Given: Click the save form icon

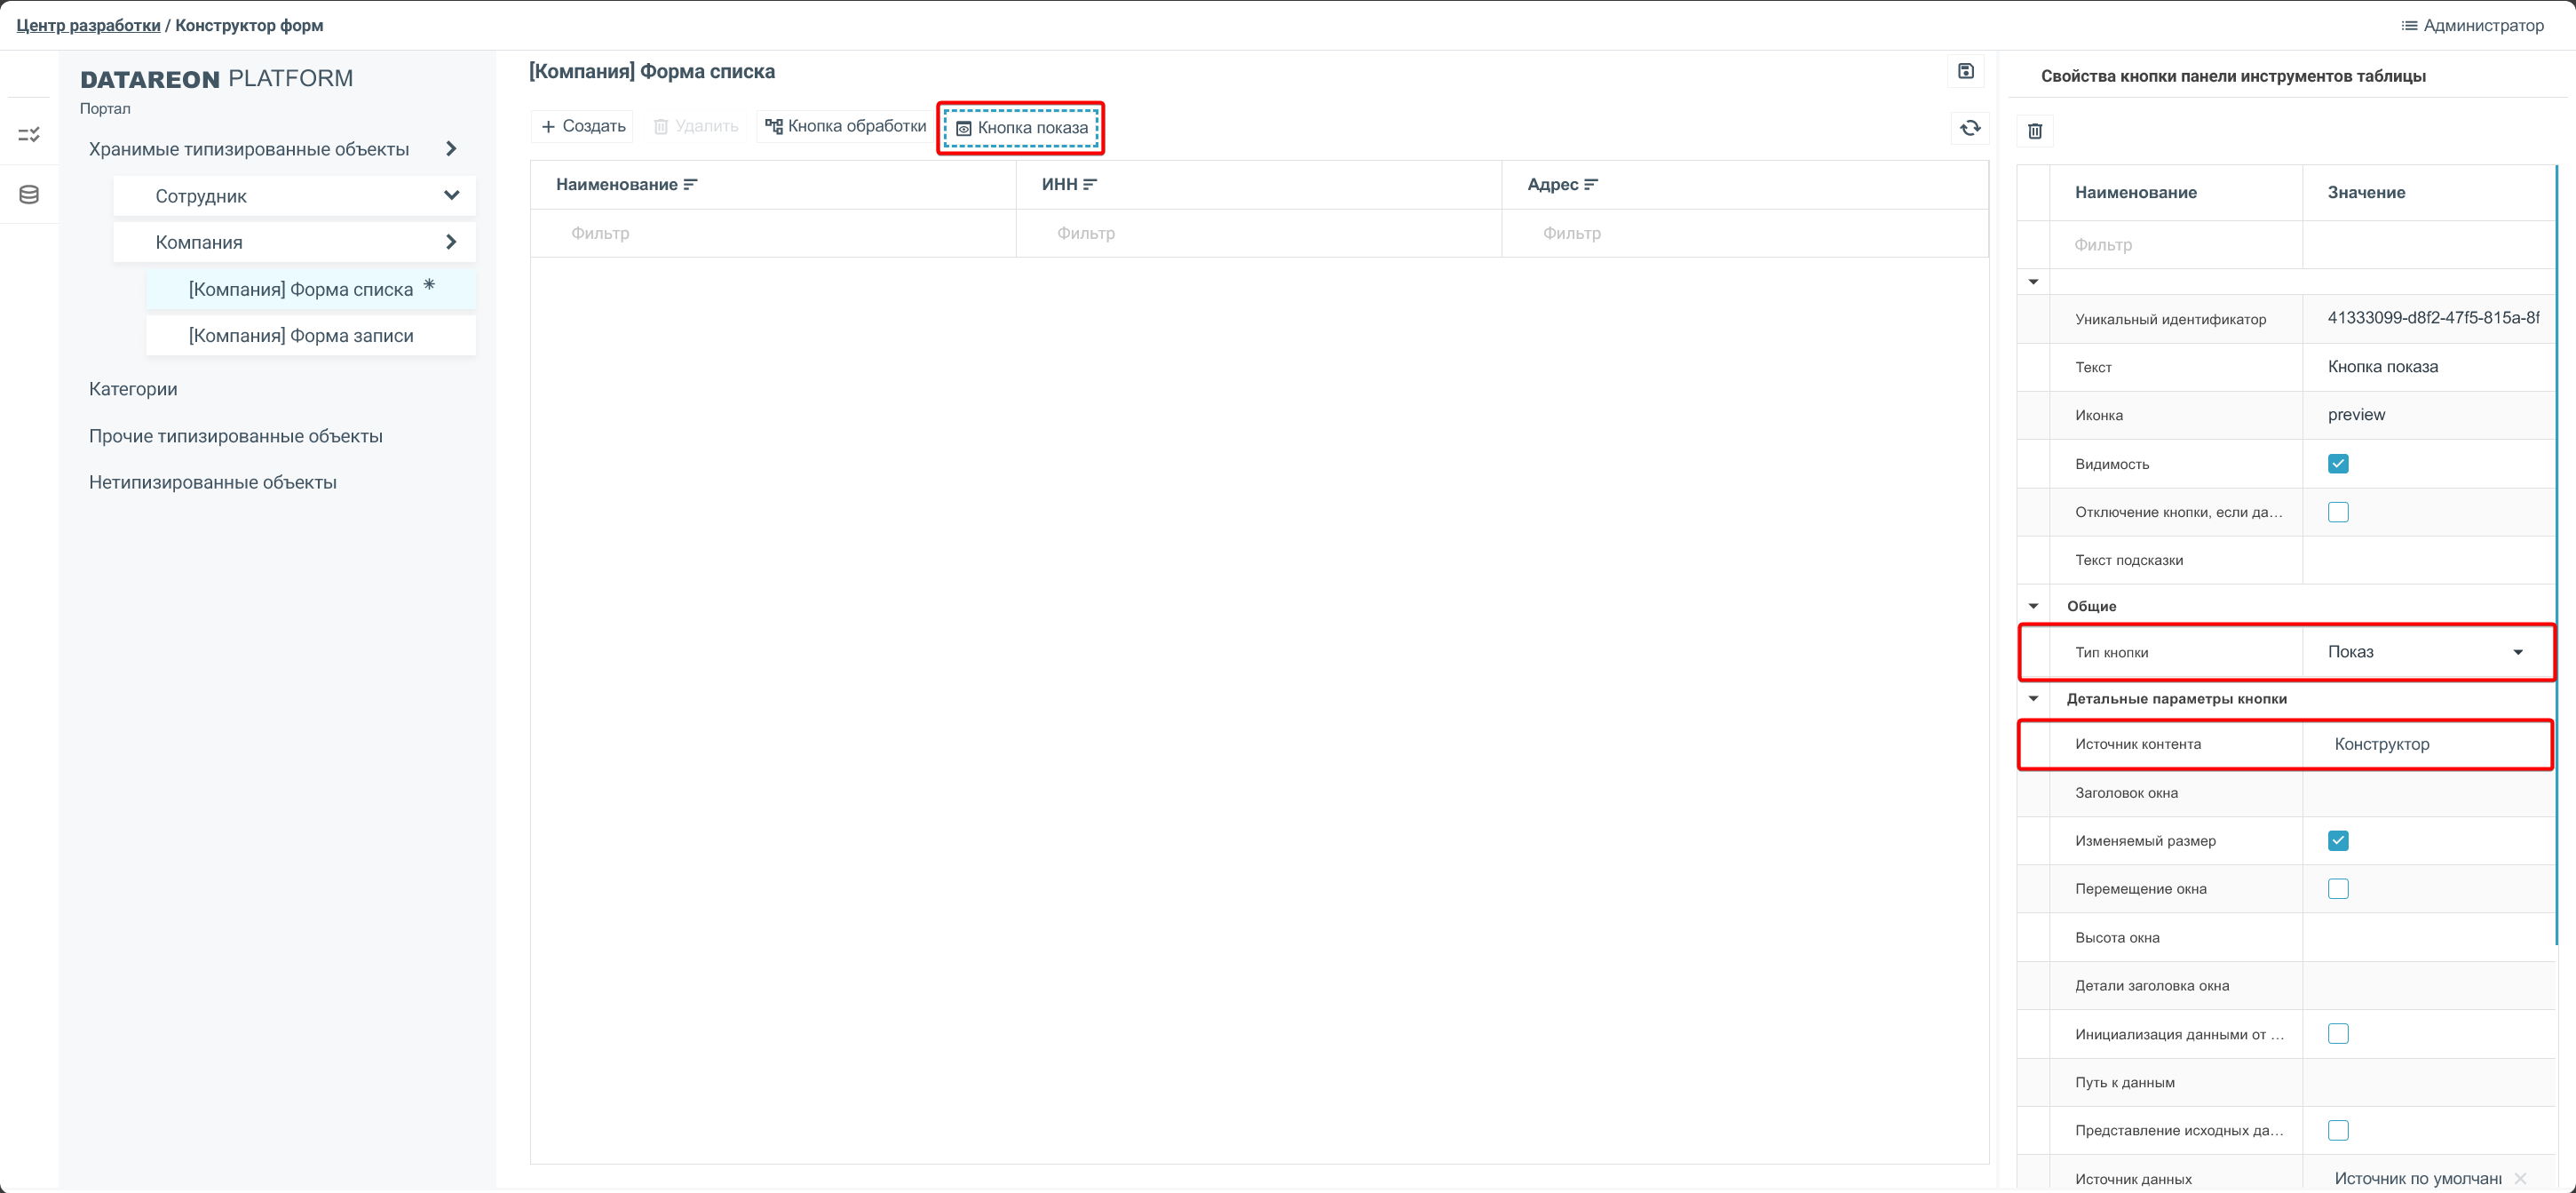Looking at the screenshot, I should click(x=1965, y=71).
